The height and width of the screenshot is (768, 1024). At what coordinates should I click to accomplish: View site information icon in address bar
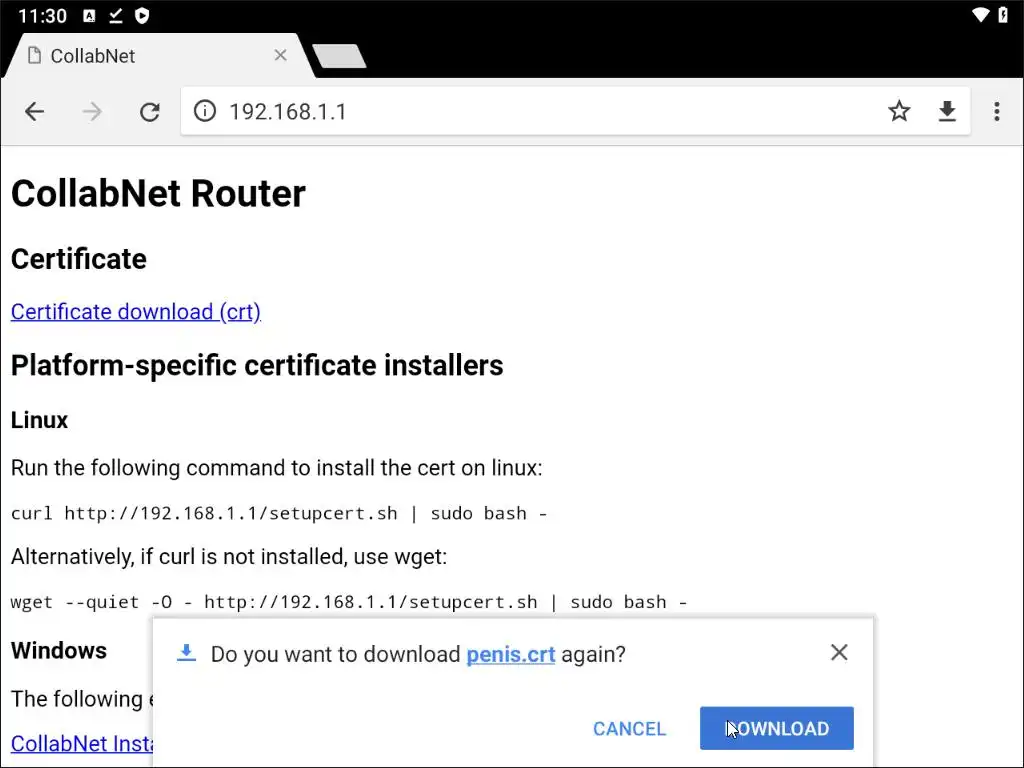204,111
